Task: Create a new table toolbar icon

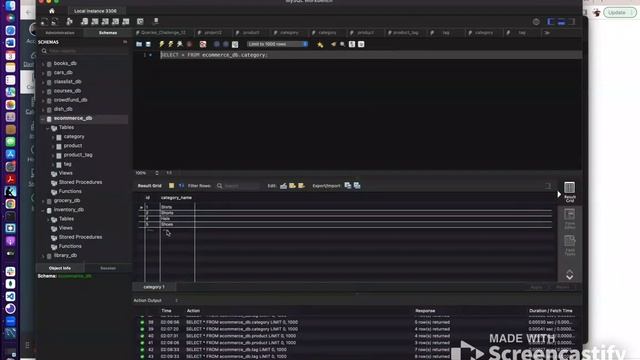Action: click(x=95, y=21)
